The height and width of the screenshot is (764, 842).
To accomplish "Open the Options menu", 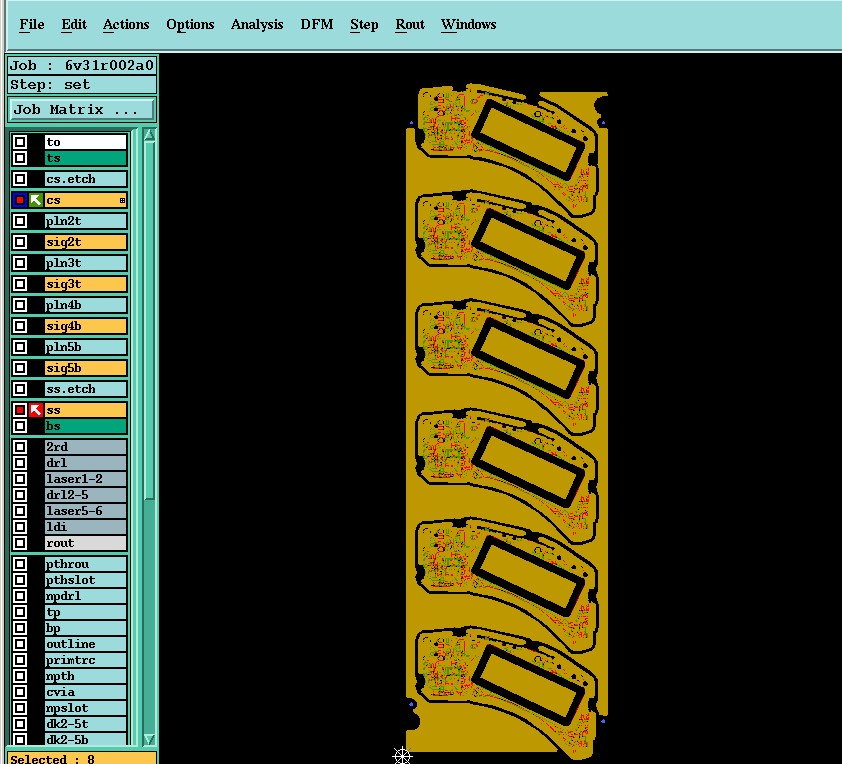I will pyautogui.click(x=190, y=25).
